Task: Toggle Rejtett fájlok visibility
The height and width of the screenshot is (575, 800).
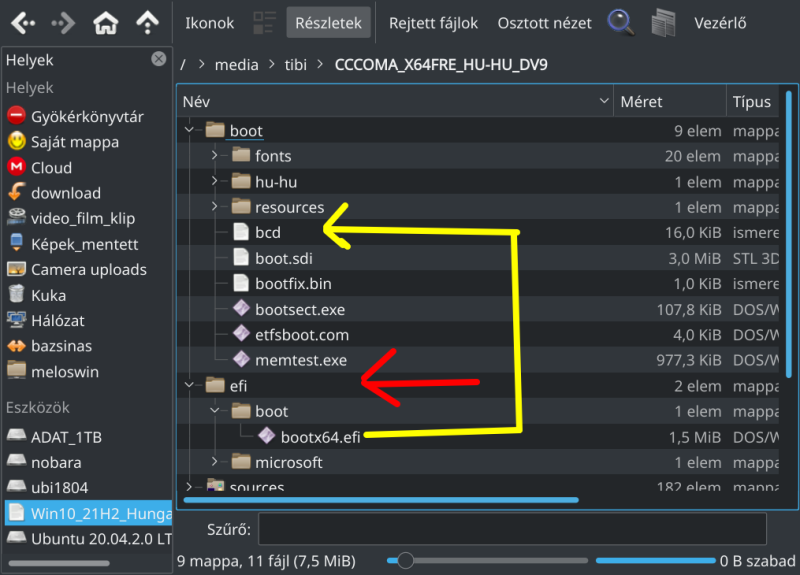Action: [x=433, y=23]
